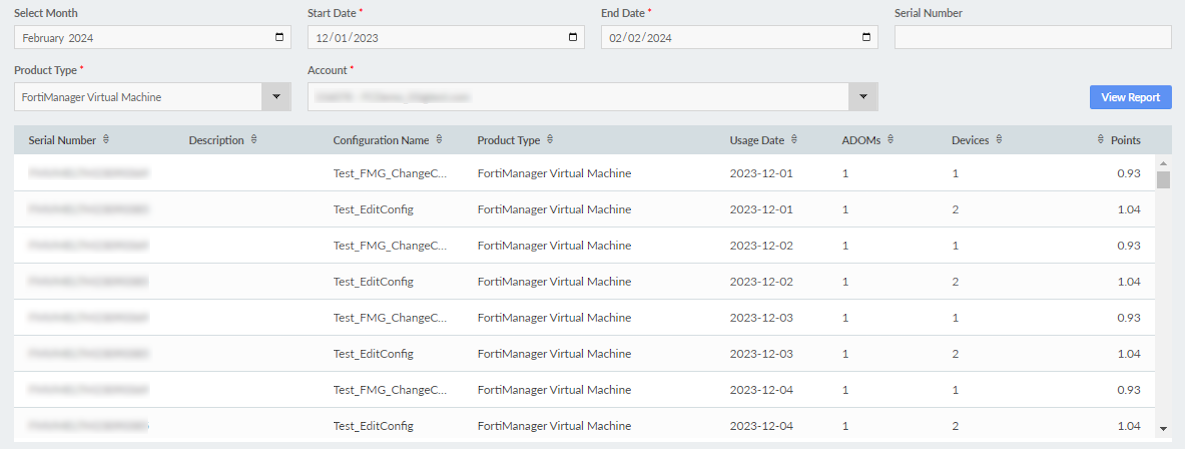Expand the Account dropdown arrow
The width and height of the screenshot is (1185, 449).
click(862, 97)
